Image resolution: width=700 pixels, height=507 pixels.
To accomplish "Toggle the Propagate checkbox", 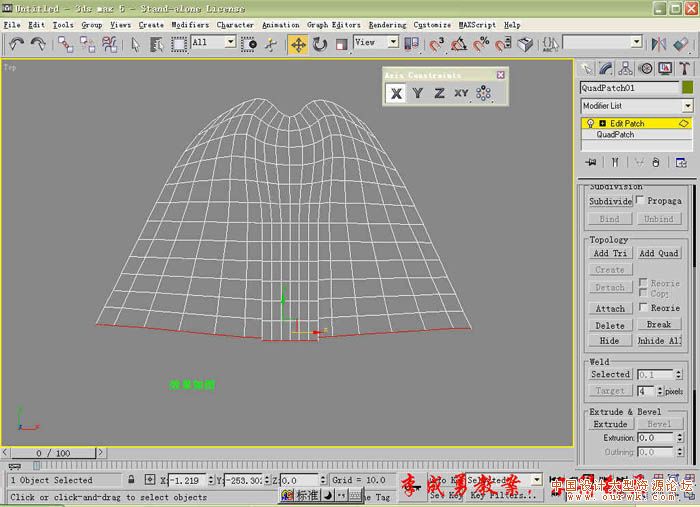I will coord(640,200).
